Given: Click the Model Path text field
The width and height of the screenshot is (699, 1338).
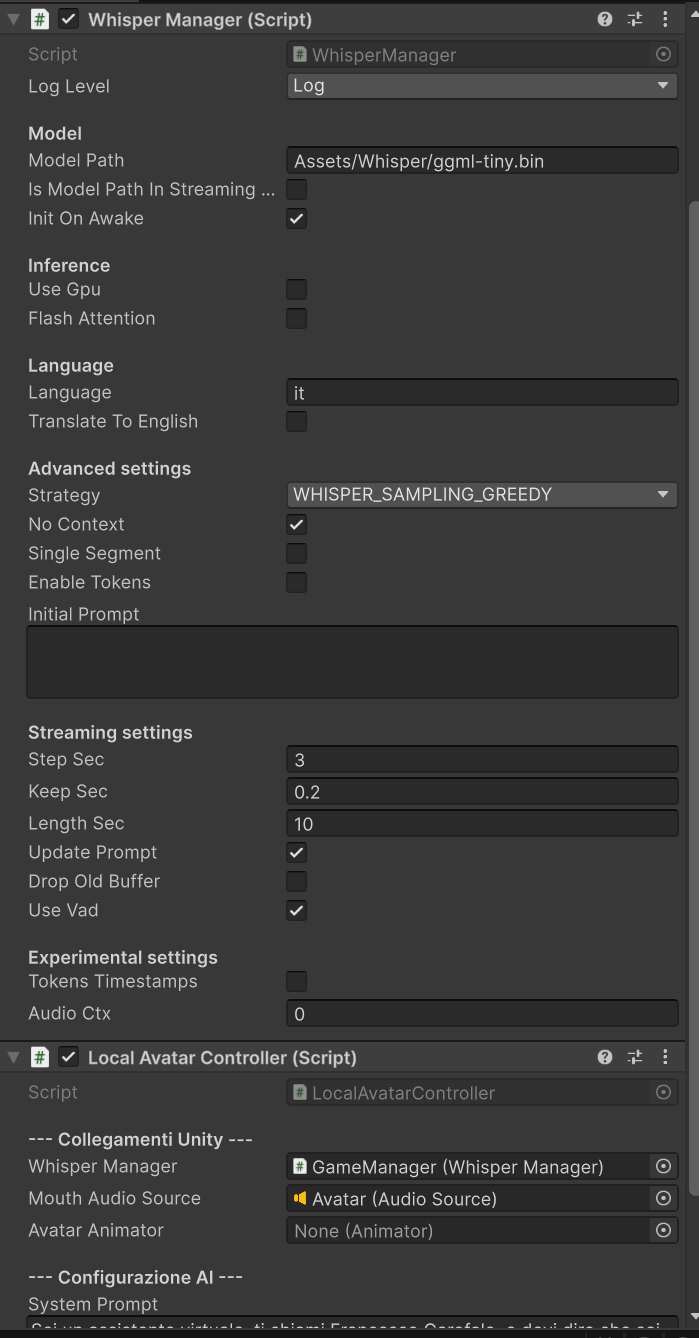Looking at the screenshot, I should click(481, 161).
